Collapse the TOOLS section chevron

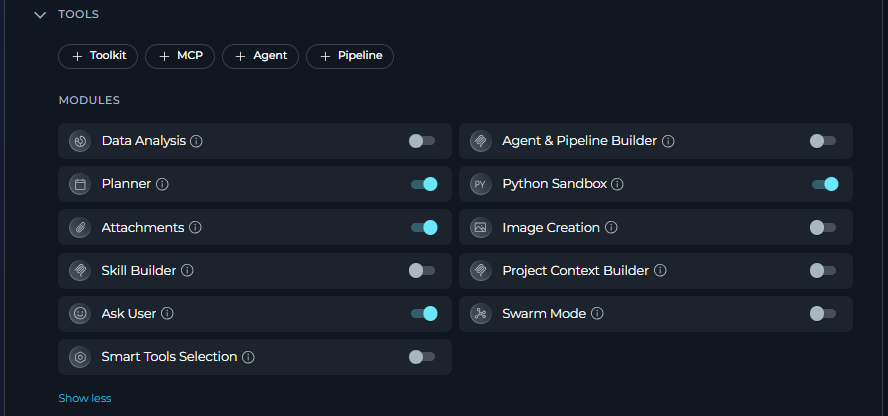[40, 15]
